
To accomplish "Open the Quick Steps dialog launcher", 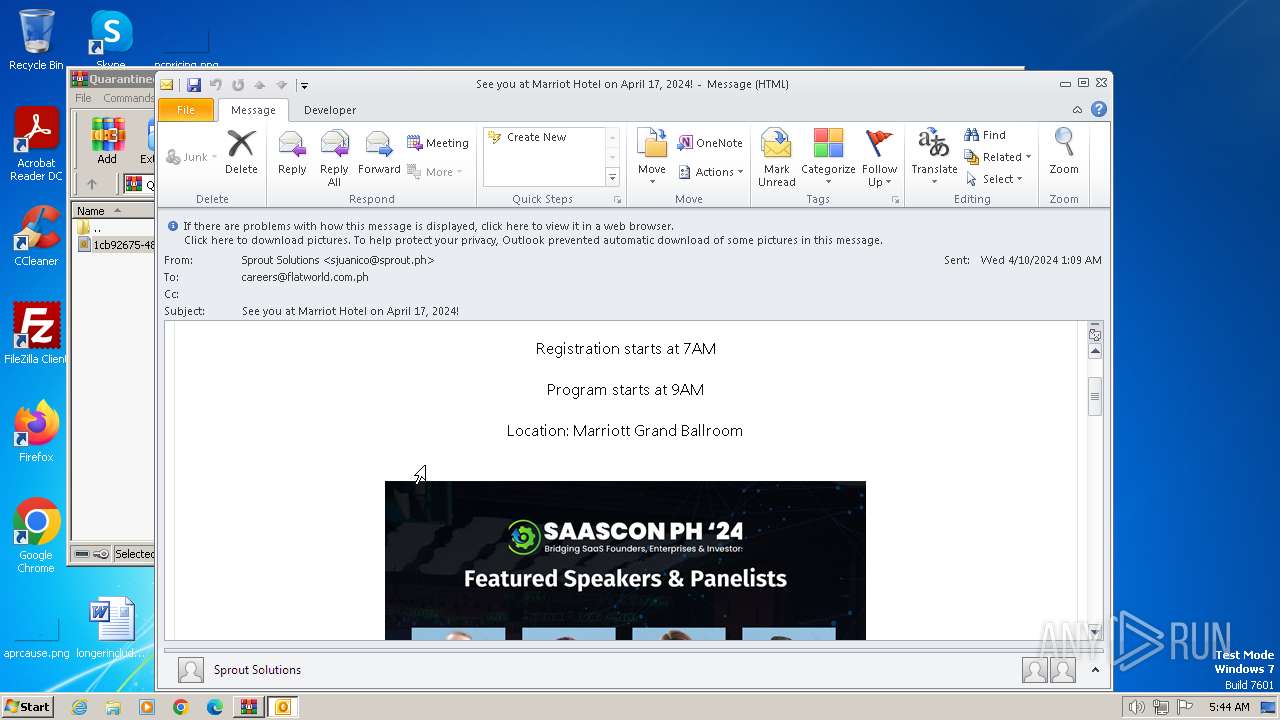I will [x=616, y=200].
